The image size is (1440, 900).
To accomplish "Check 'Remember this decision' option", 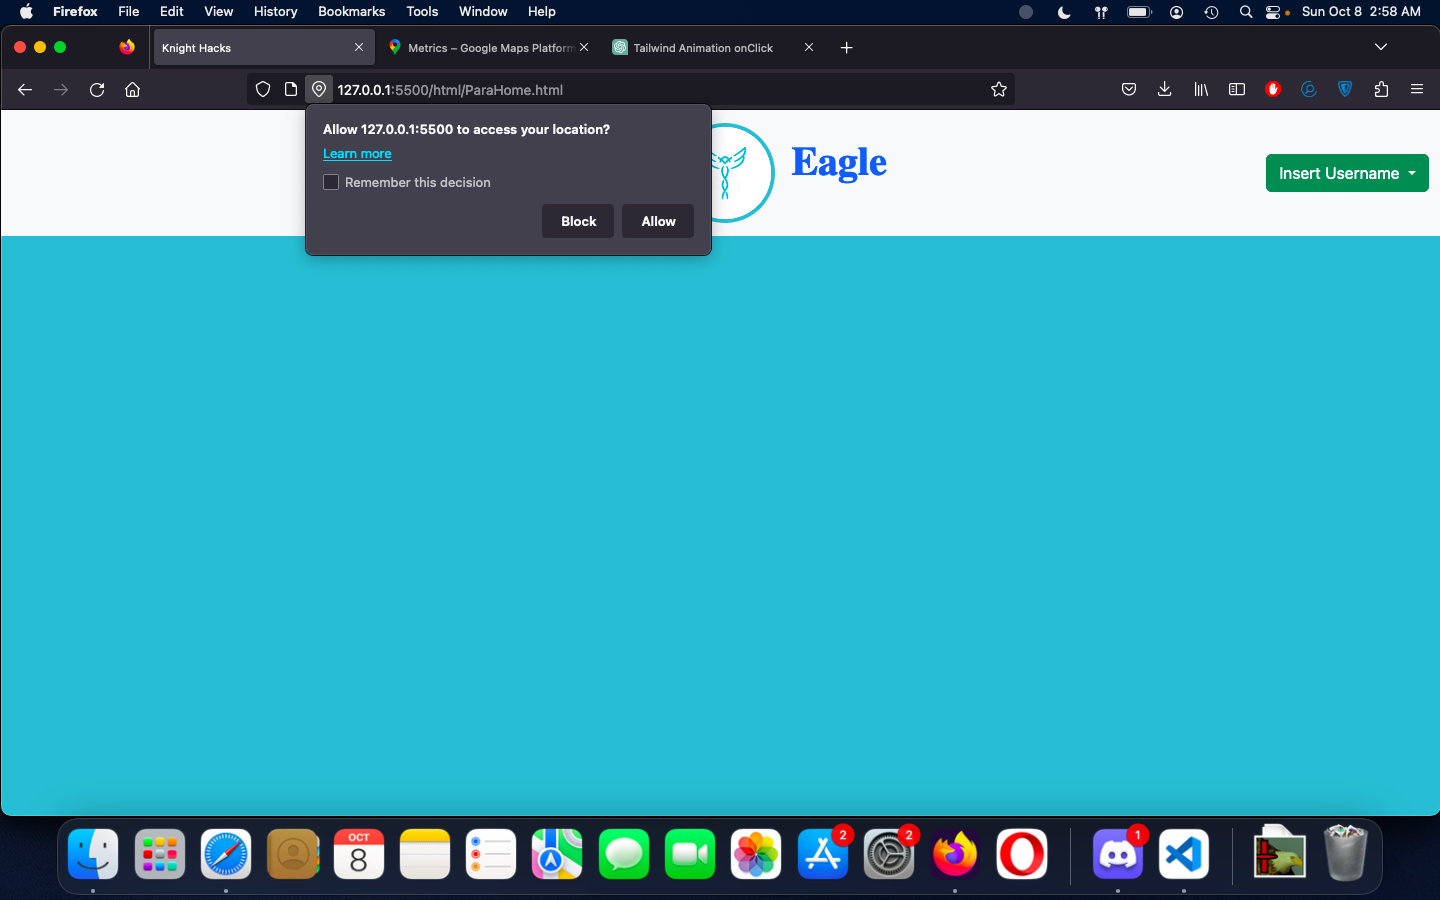I will coord(331,182).
